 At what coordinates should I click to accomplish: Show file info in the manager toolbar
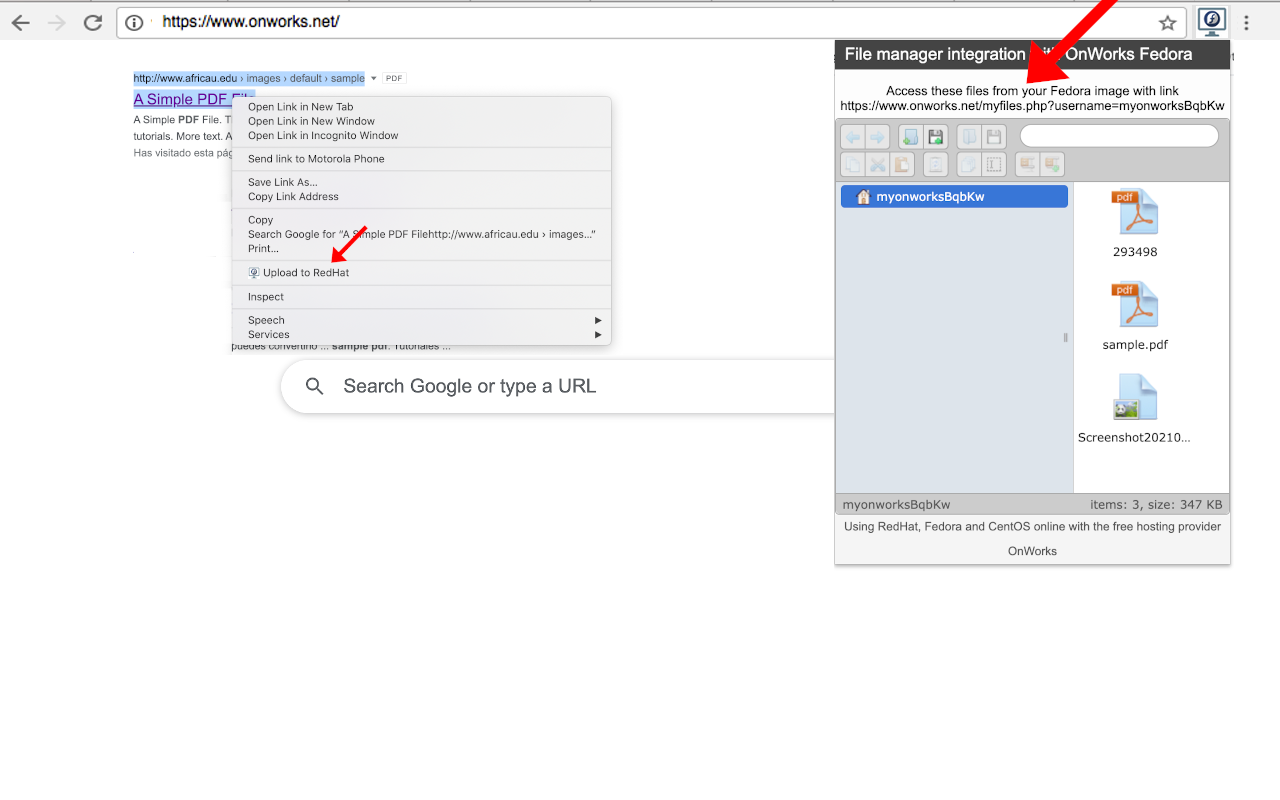point(936,164)
